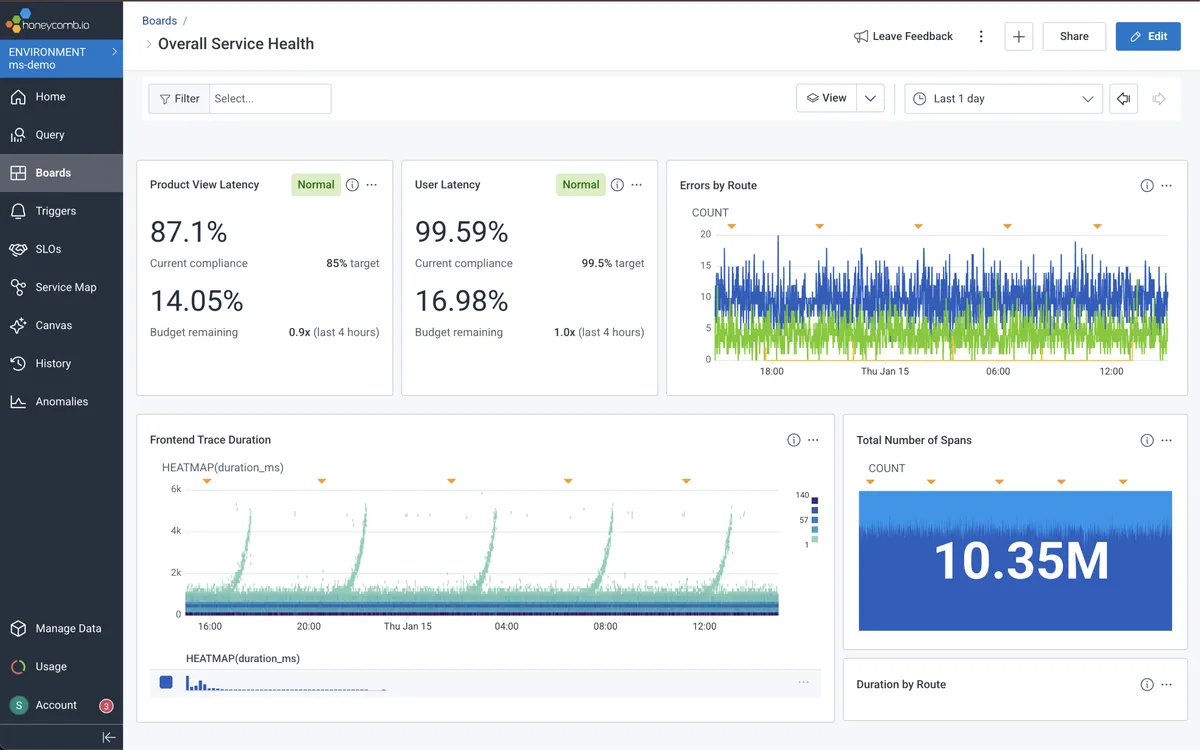Click the User Latency Normal badge
The width and height of the screenshot is (1200, 750).
(x=581, y=185)
